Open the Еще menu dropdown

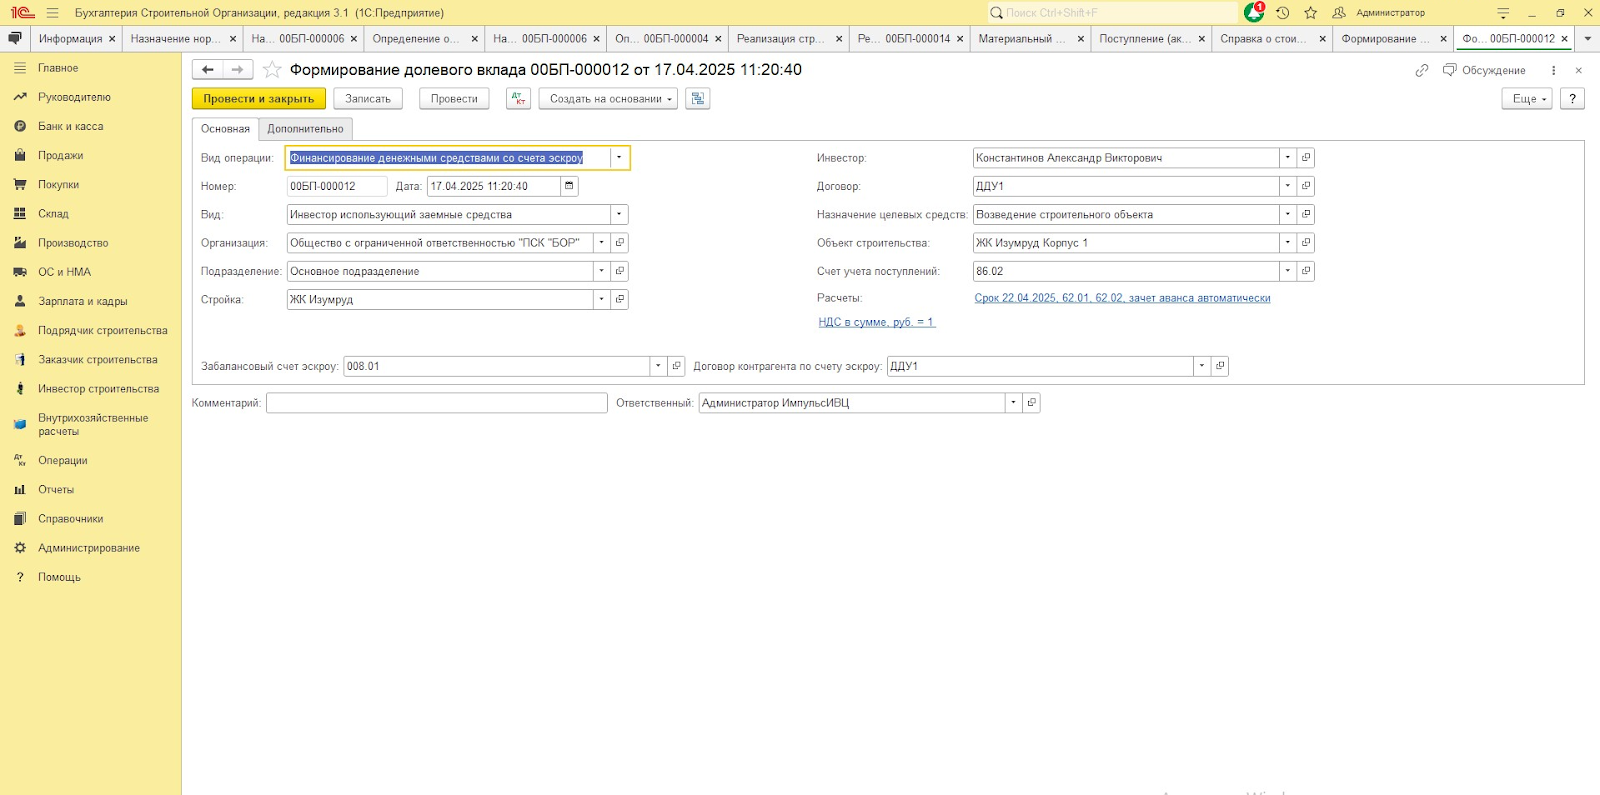tap(1526, 99)
